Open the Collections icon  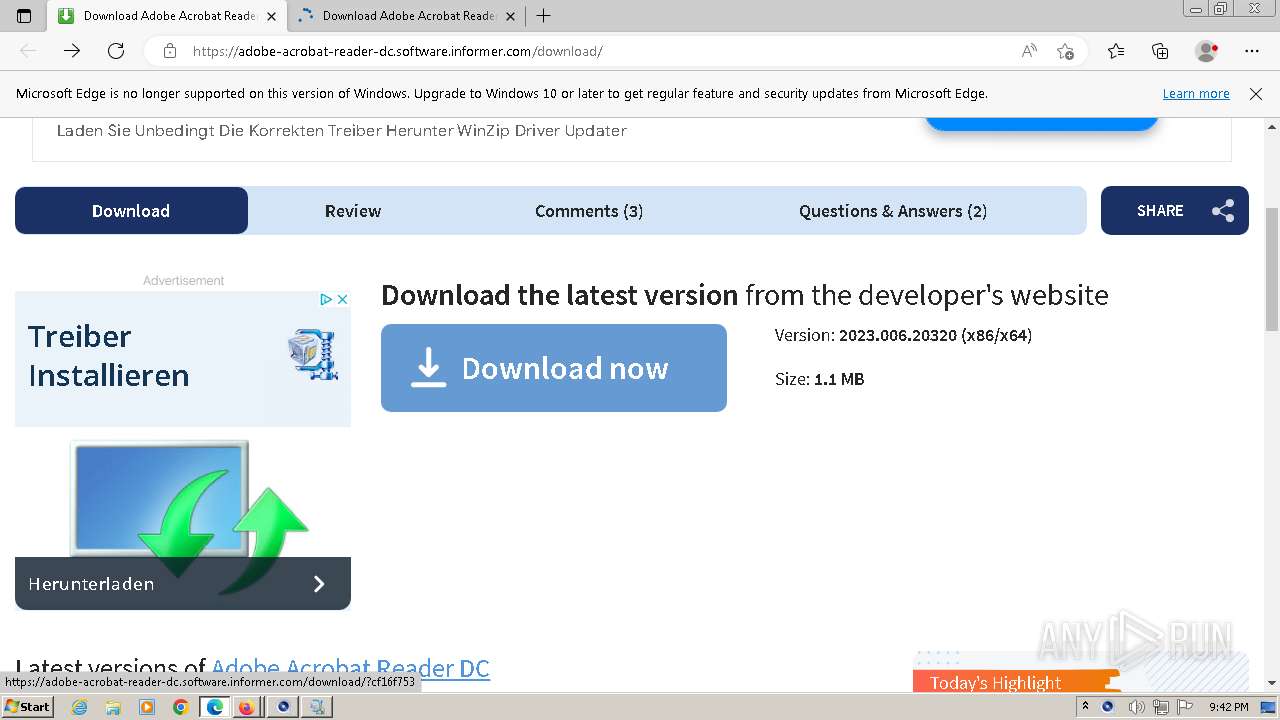coord(1160,51)
